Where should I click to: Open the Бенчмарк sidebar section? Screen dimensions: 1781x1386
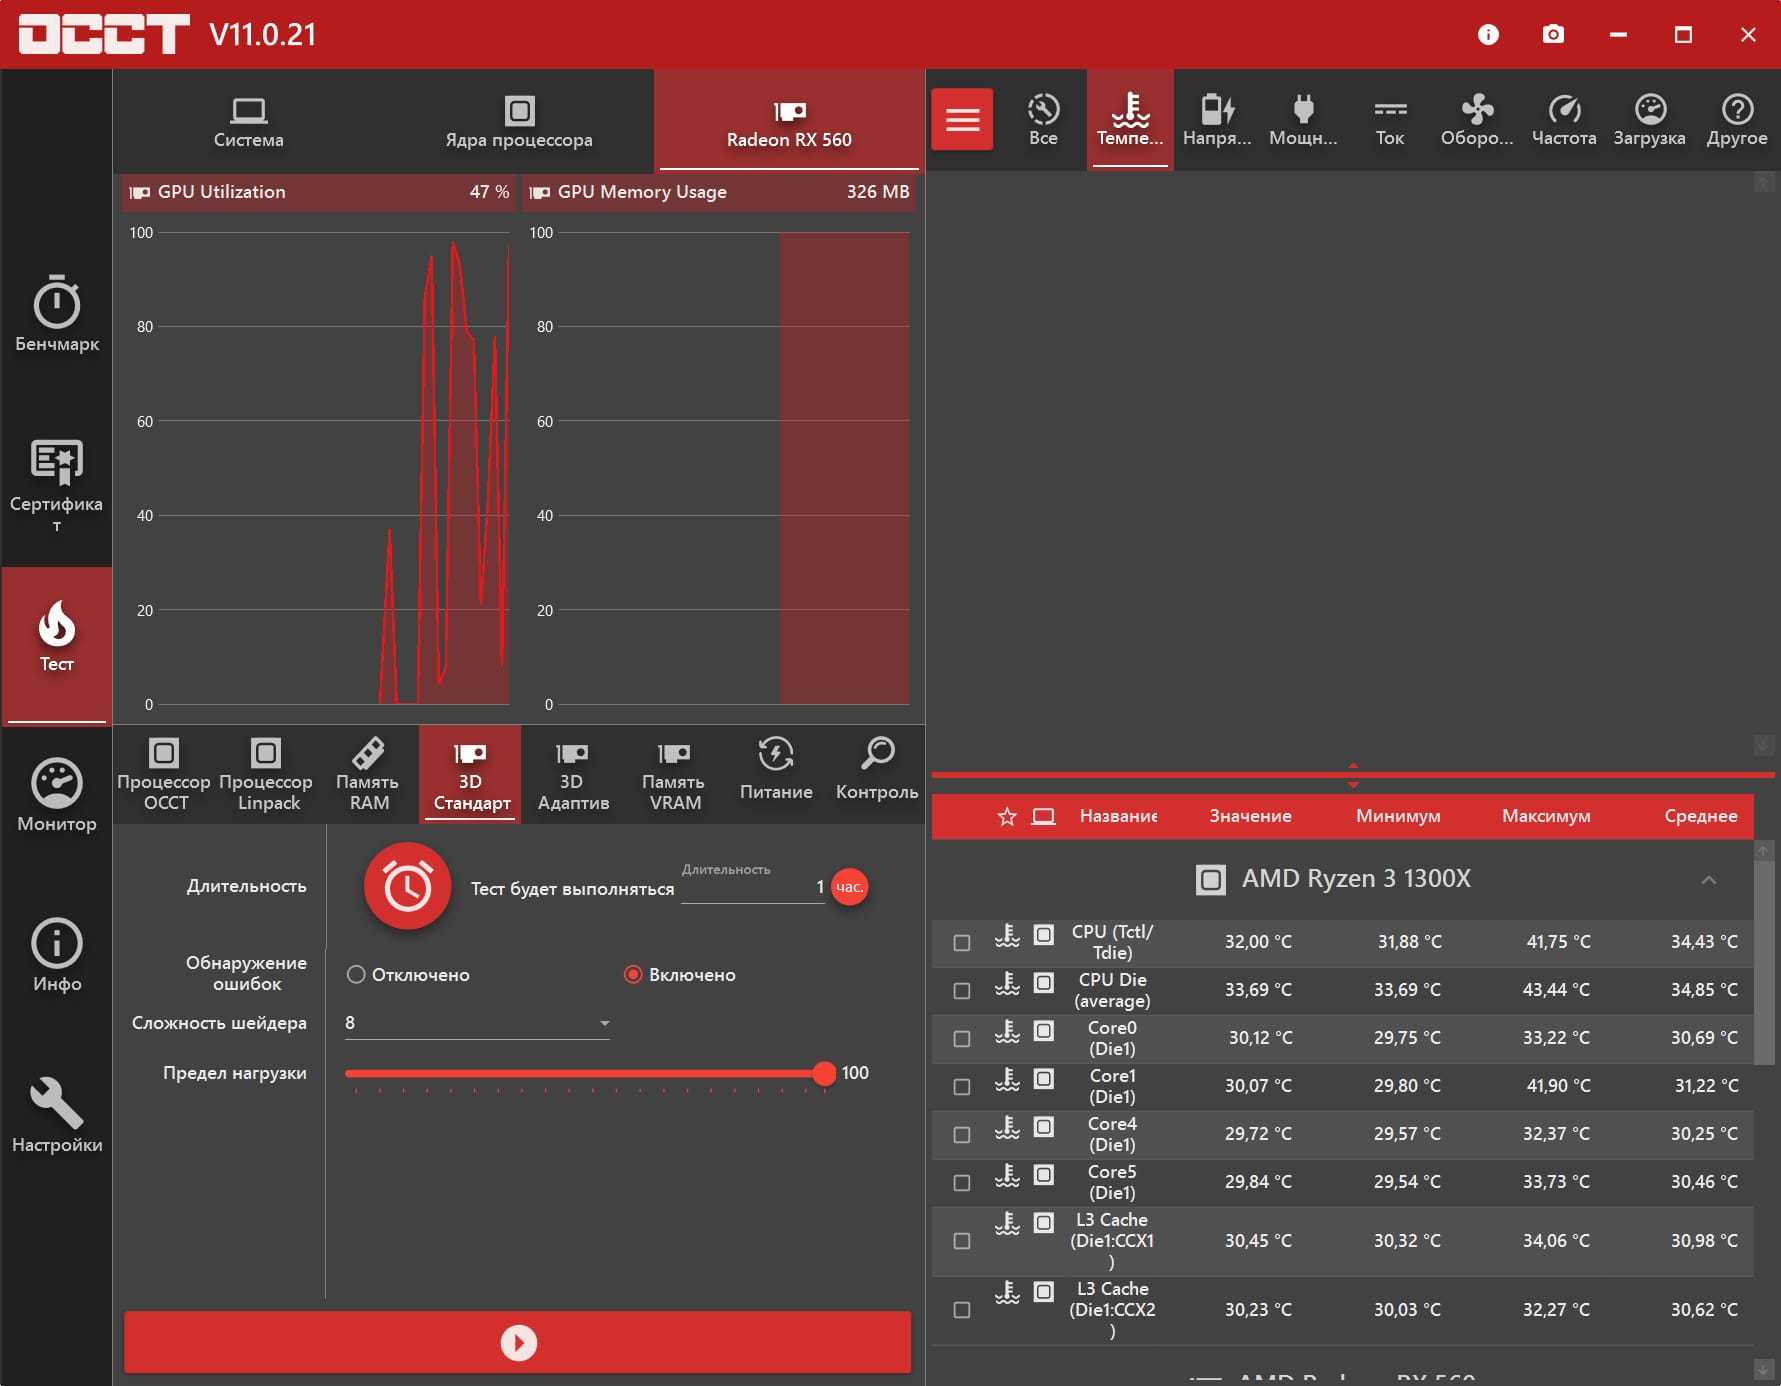(x=57, y=313)
